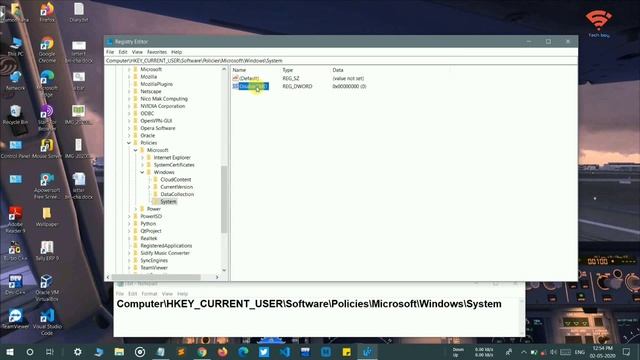Expand the TeamViewer registry key
Image resolution: width=640 pixels, height=360 pixels.
click(x=129, y=268)
